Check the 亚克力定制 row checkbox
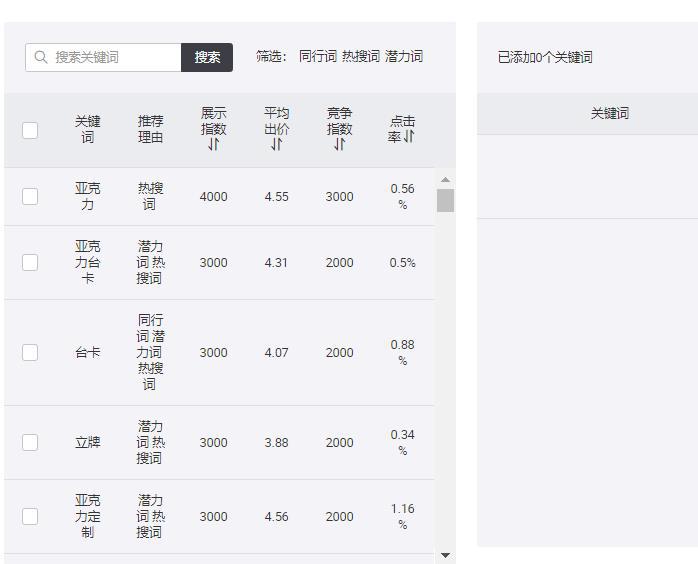698x564 pixels. point(30,517)
